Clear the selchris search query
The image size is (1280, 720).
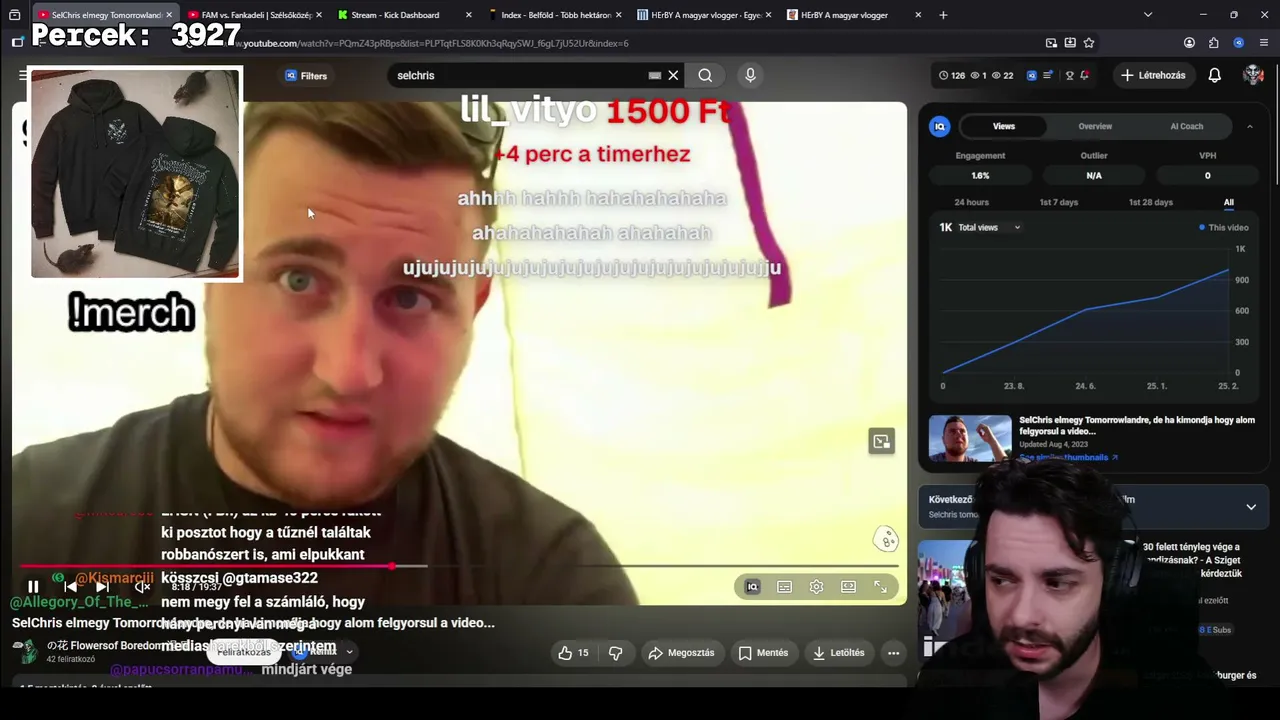point(673,75)
